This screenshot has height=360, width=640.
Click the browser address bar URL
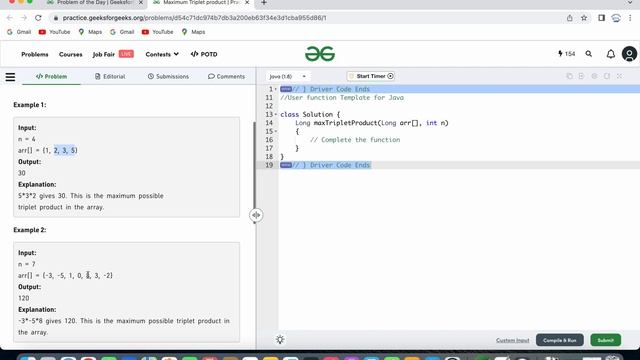194,18
